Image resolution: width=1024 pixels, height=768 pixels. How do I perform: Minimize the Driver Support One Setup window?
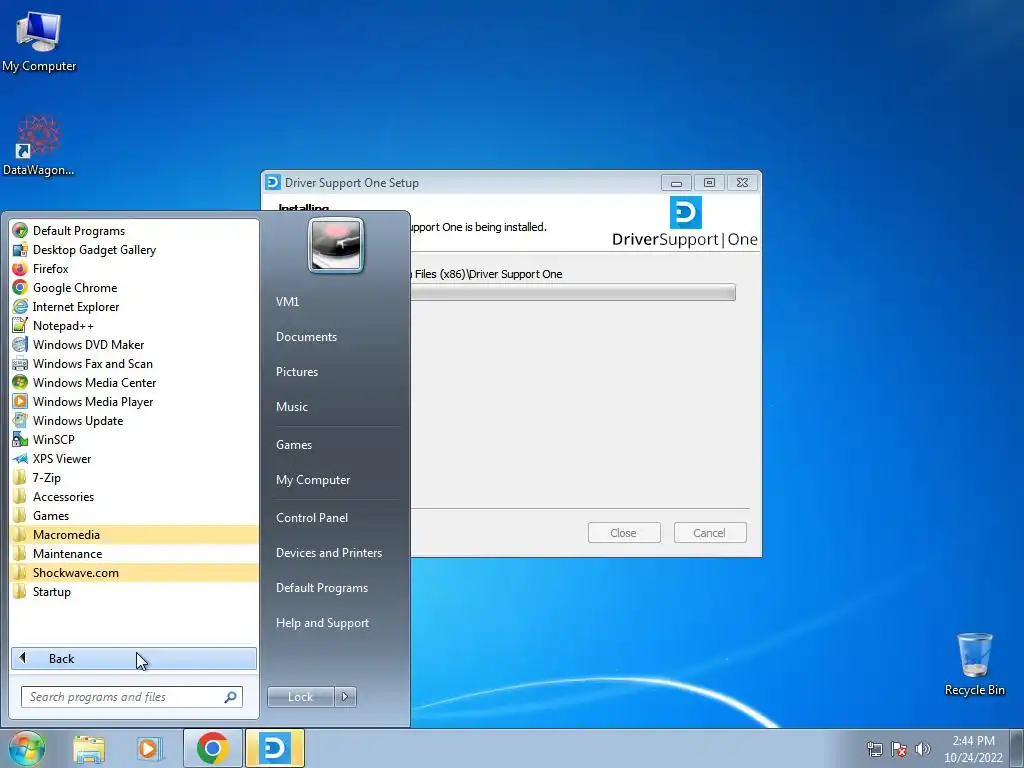tap(676, 183)
